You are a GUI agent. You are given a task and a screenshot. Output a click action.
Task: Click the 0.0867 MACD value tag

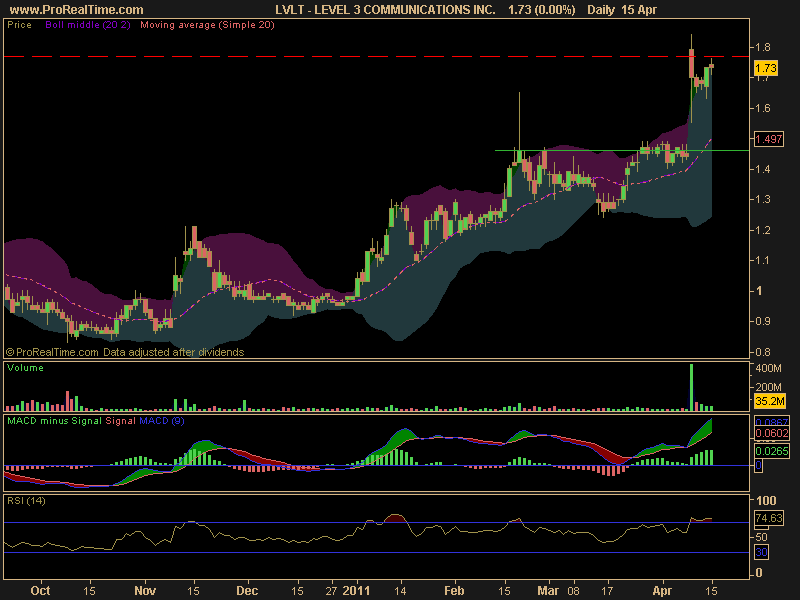(x=771, y=422)
